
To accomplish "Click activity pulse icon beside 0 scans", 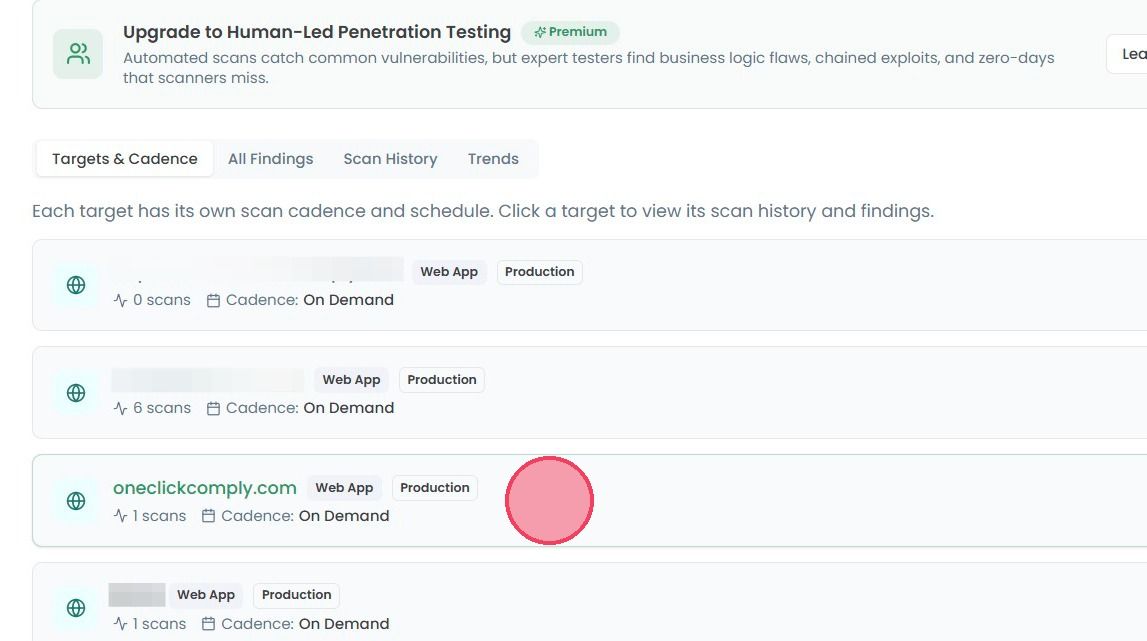I will pos(121,300).
